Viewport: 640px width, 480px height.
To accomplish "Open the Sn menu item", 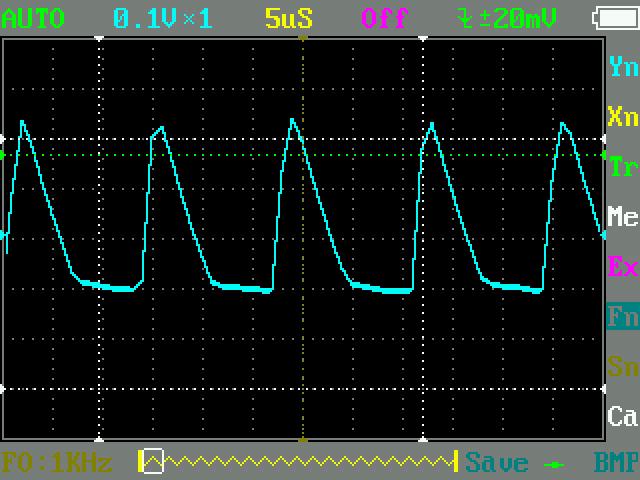I will [x=623, y=366].
